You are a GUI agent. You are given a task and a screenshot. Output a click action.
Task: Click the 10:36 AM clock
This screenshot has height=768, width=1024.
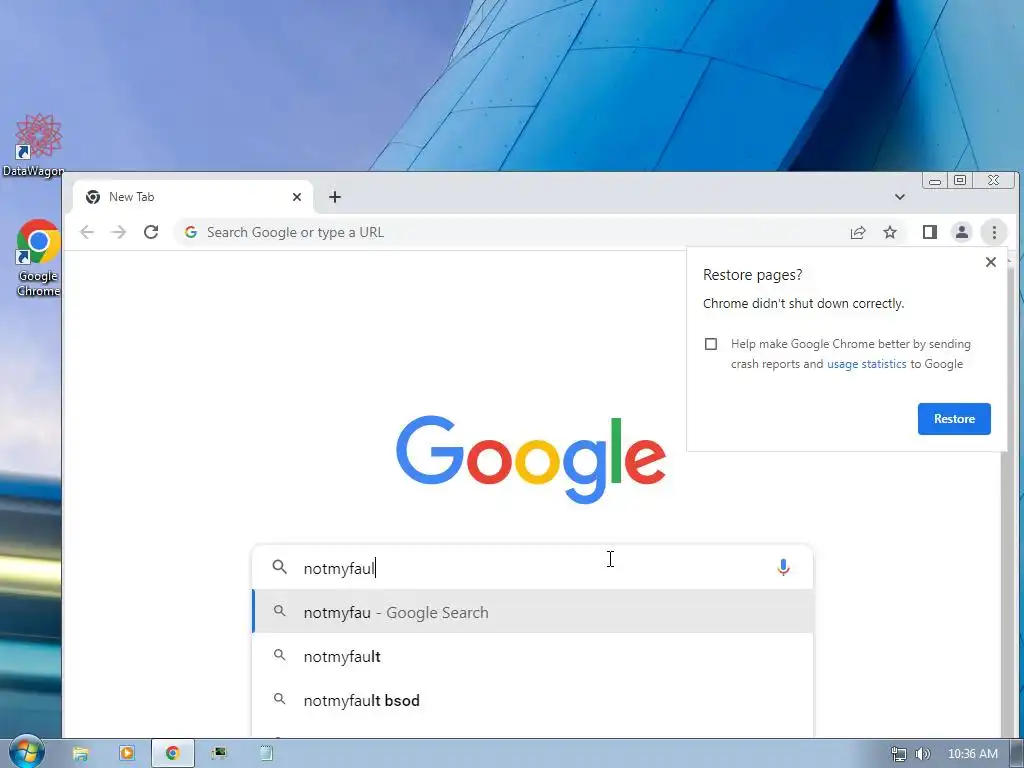[x=972, y=754]
